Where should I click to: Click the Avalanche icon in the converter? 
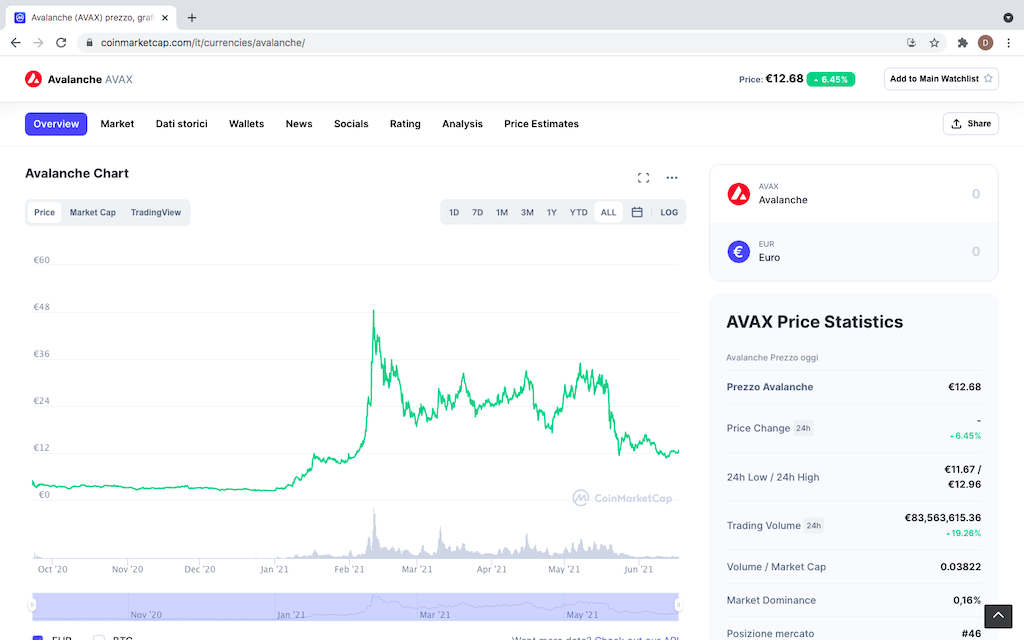point(739,194)
